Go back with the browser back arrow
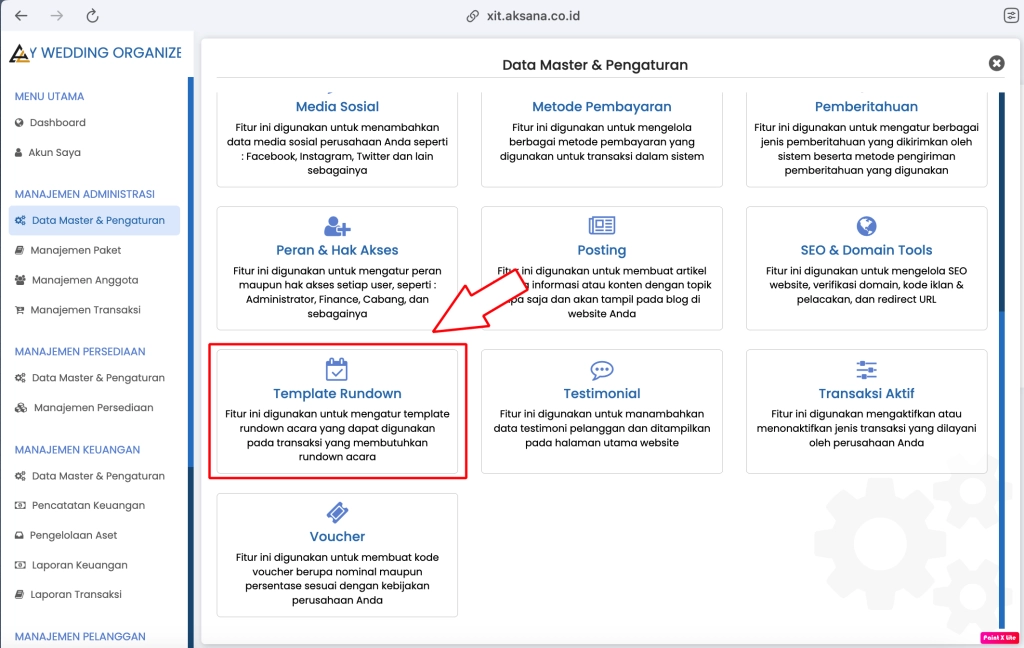Image resolution: width=1024 pixels, height=648 pixels. (x=21, y=16)
